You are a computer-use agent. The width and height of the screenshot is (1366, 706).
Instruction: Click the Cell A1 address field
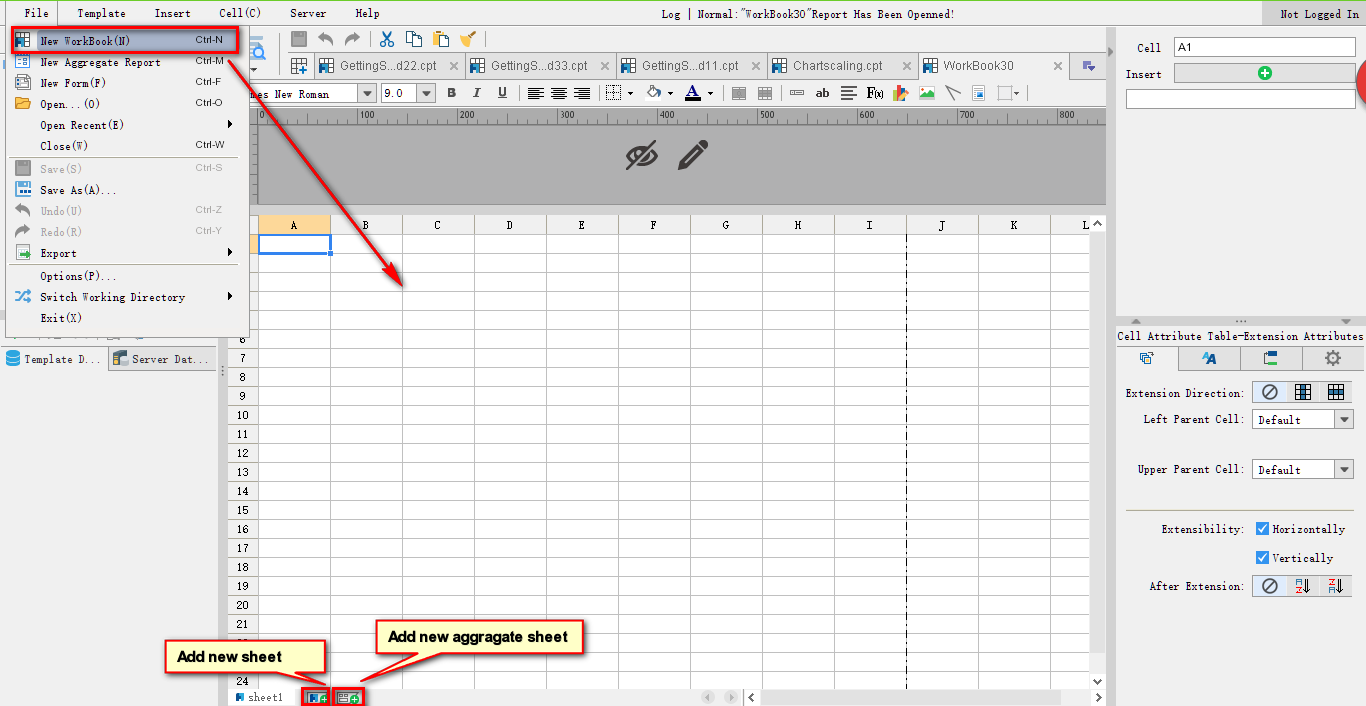1264,47
